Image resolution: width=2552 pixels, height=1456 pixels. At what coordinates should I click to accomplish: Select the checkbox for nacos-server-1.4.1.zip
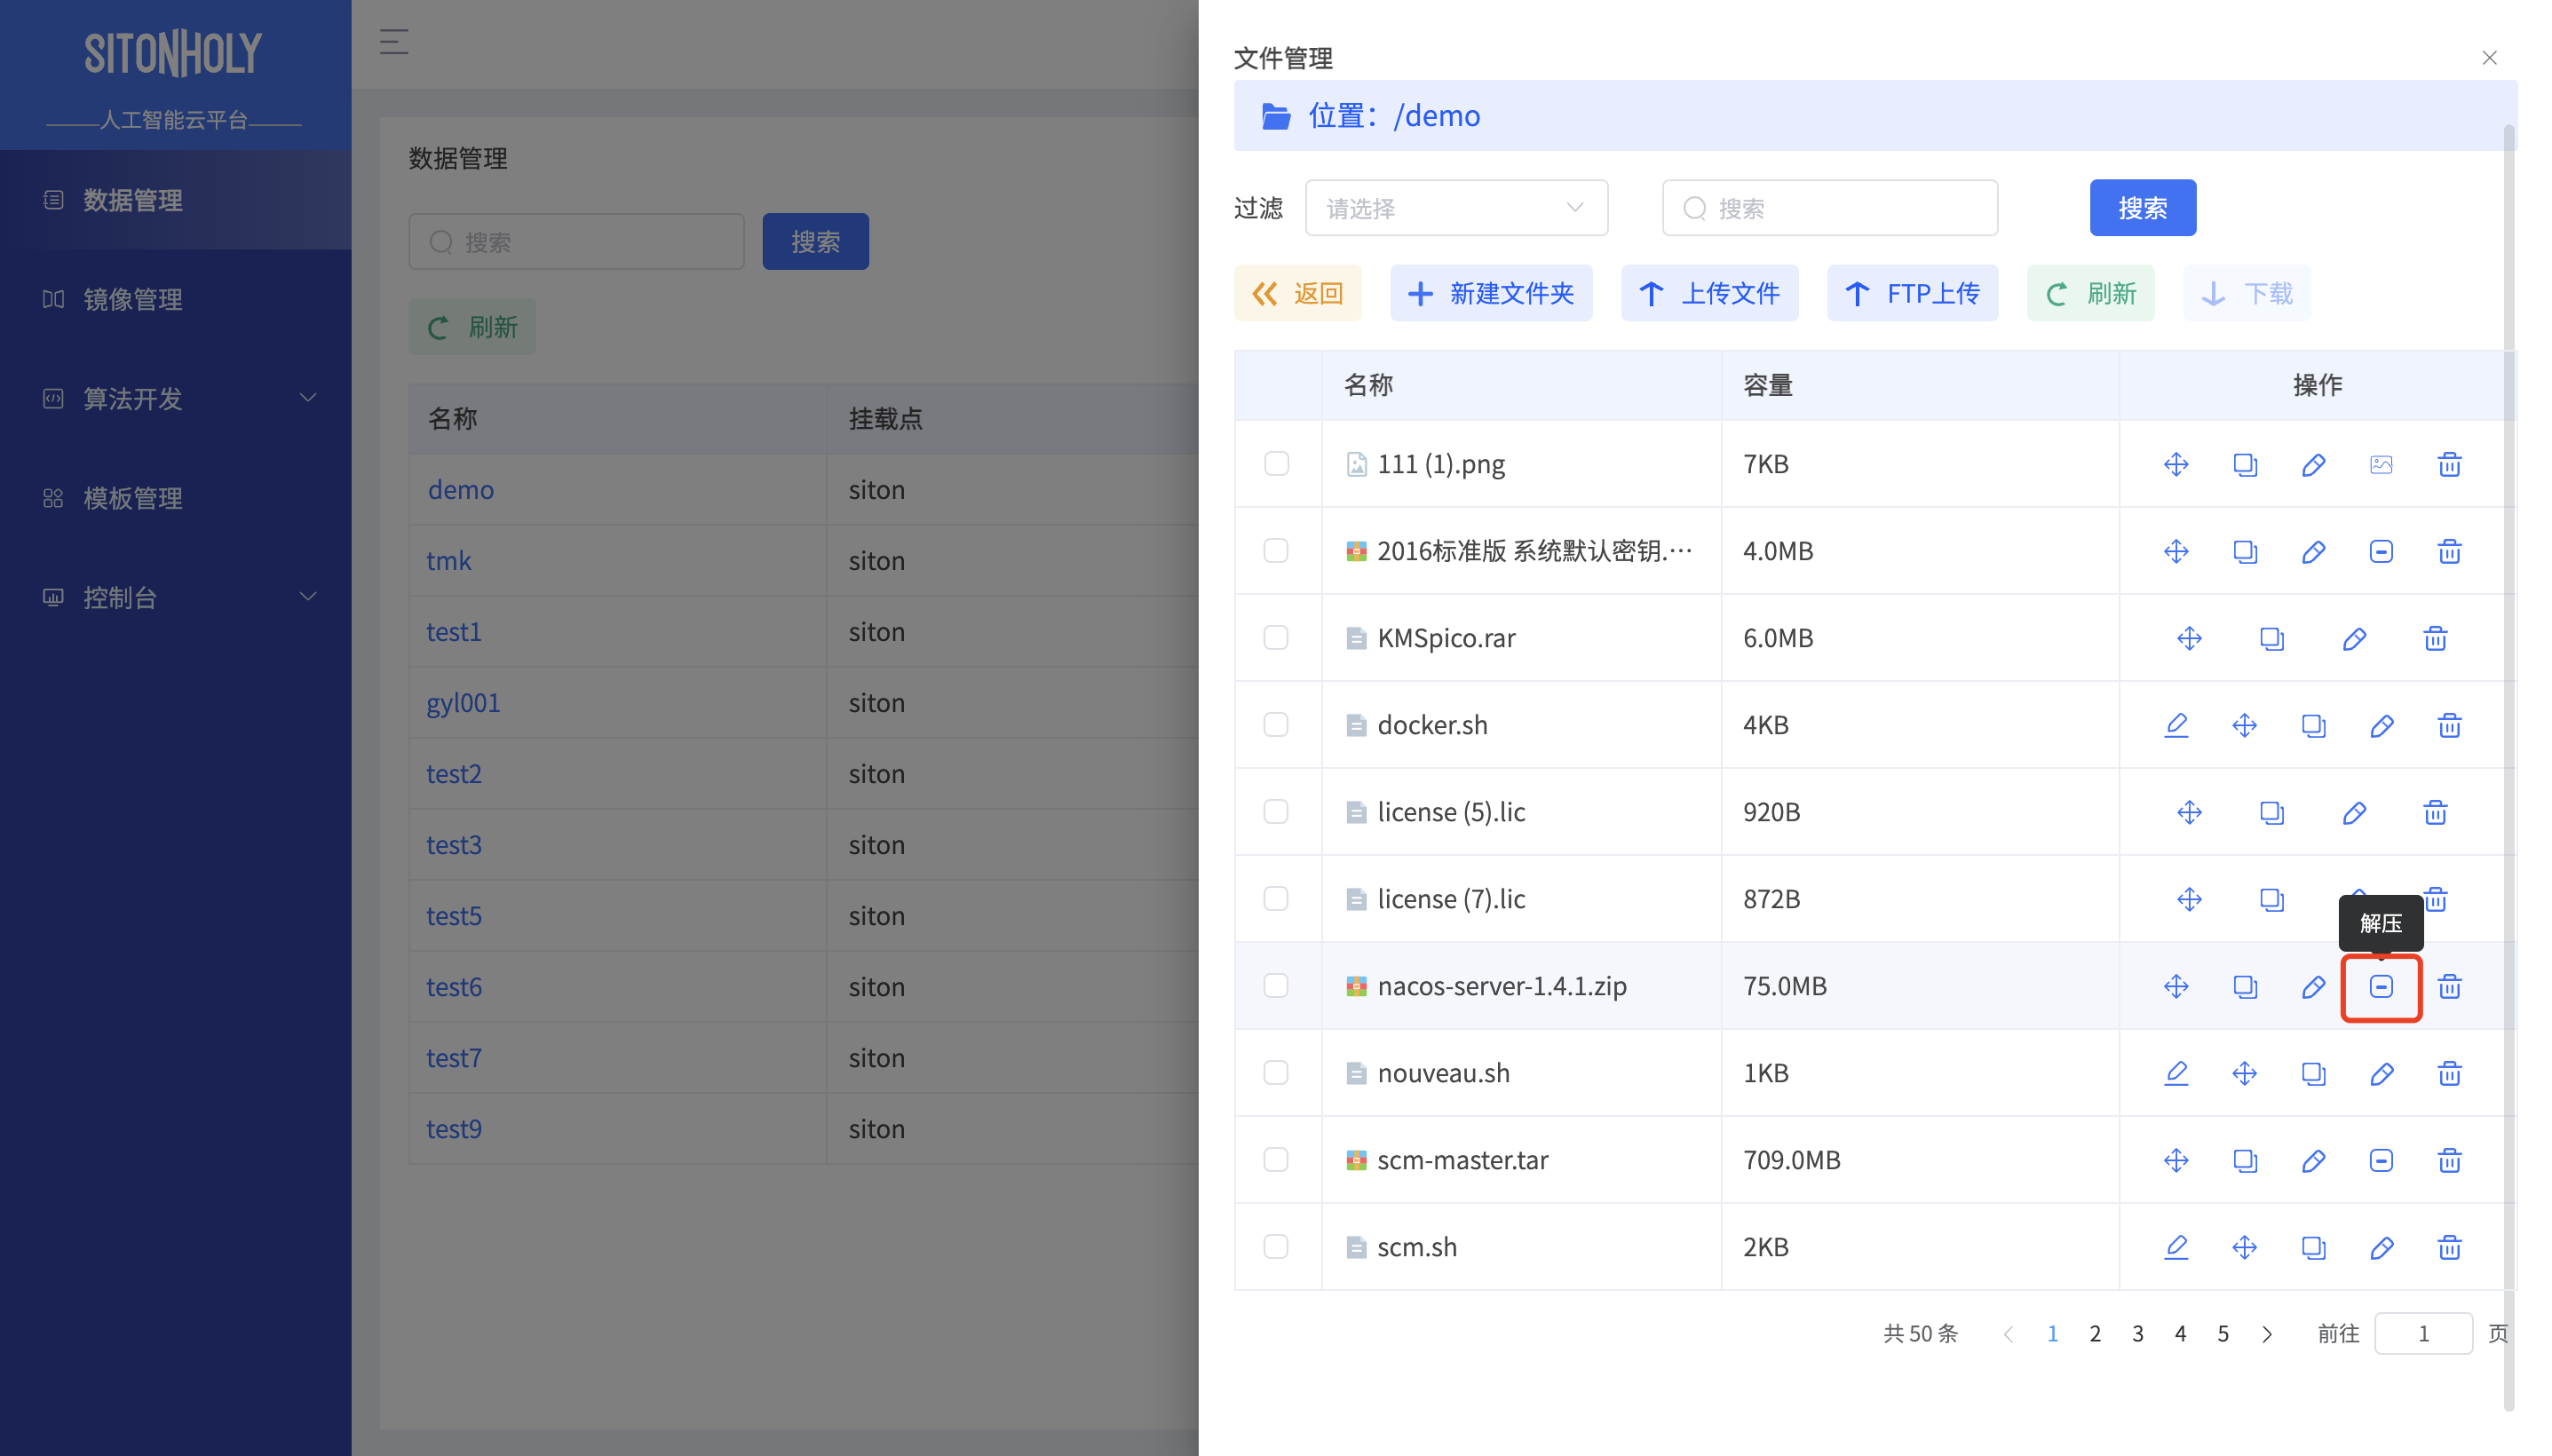coord(1276,986)
